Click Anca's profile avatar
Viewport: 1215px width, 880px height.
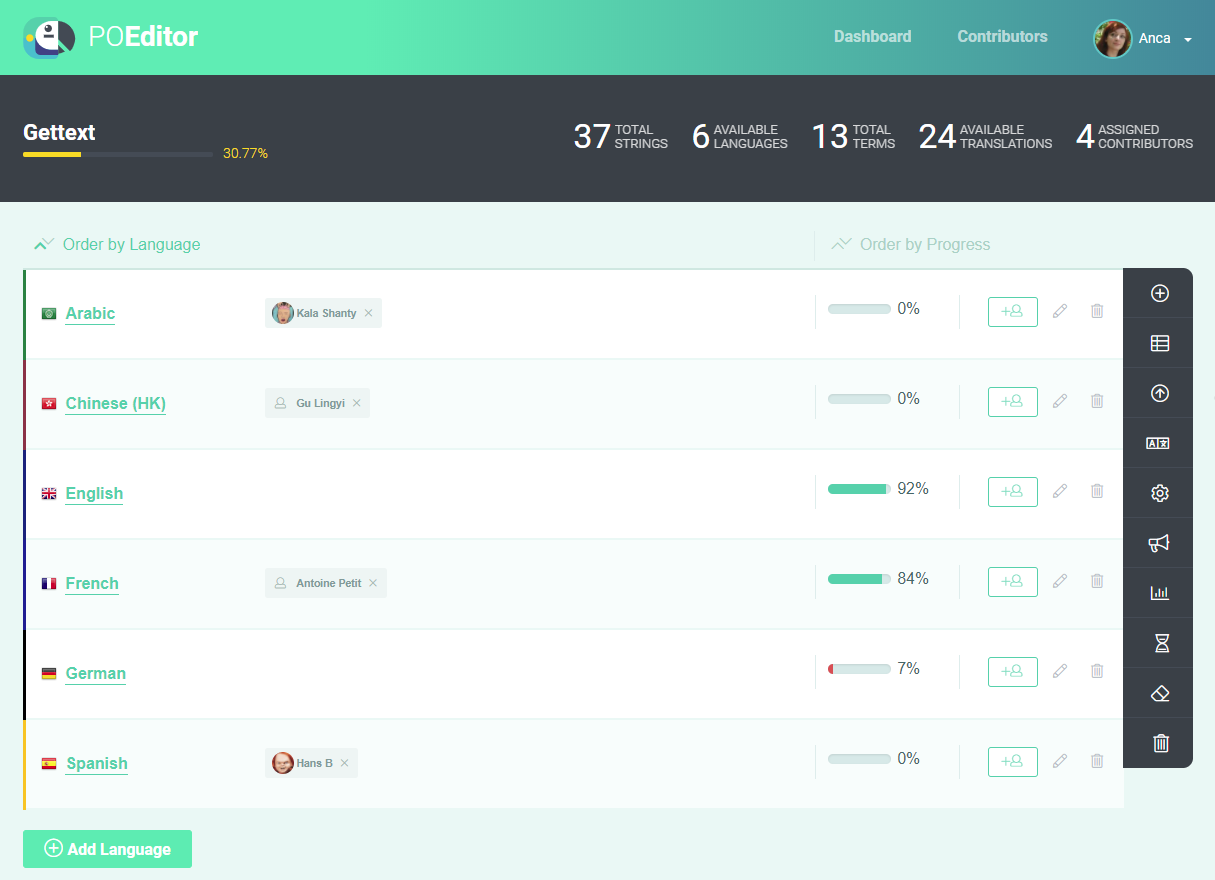[x=1113, y=39]
